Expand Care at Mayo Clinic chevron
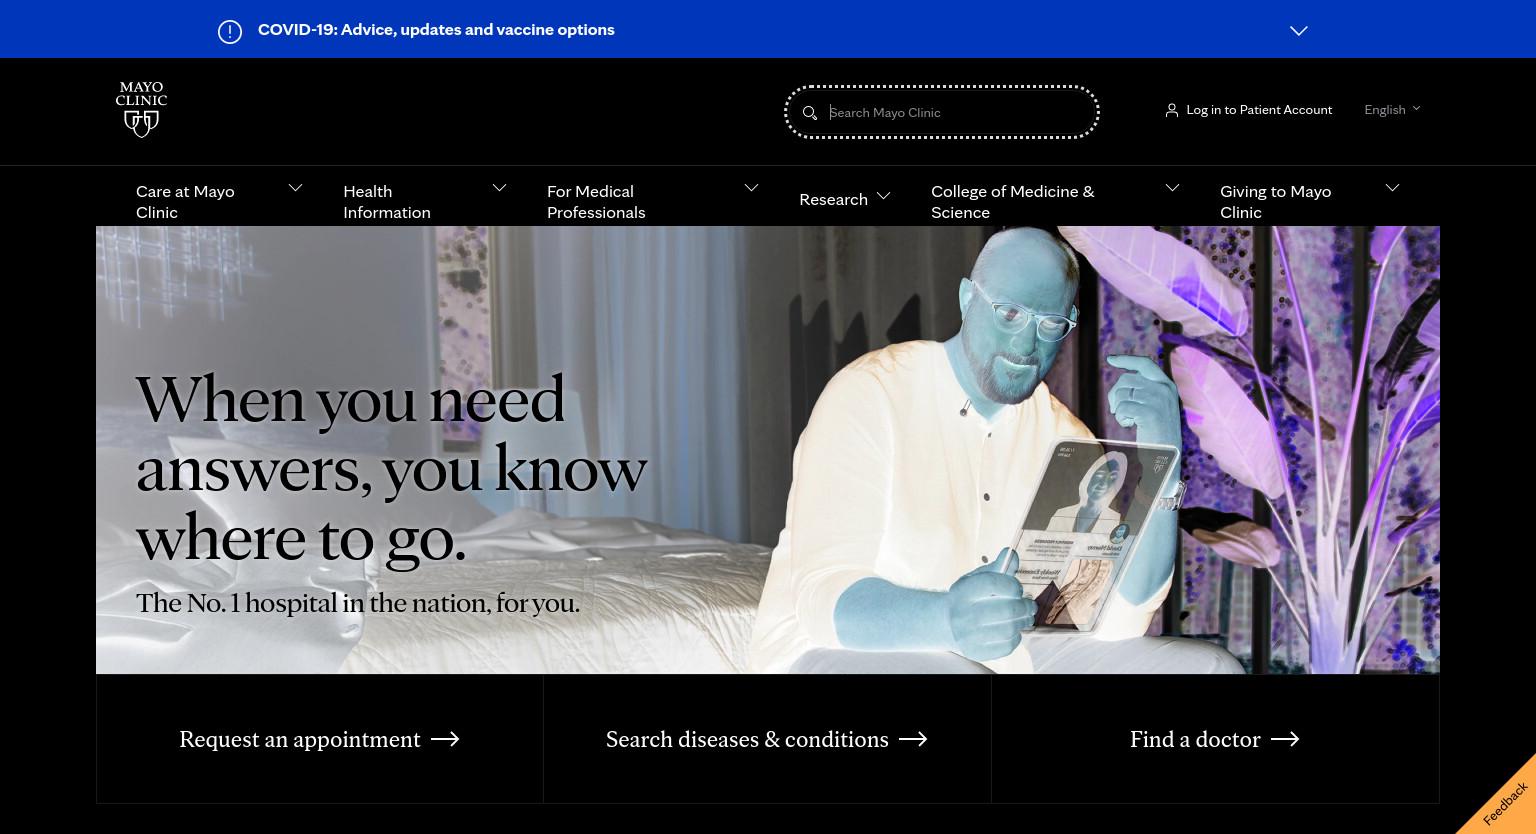Viewport: 1536px width, 834px height. [x=295, y=188]
